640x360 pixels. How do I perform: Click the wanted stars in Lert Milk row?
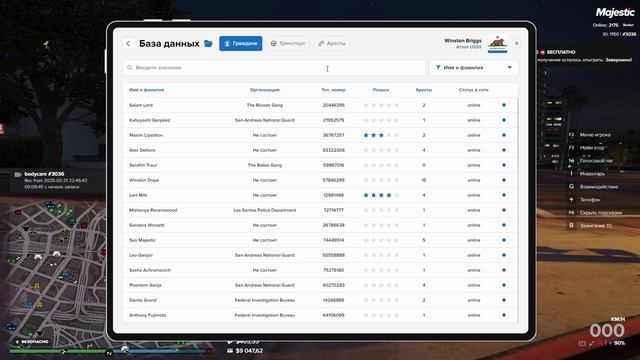coord(381,195)
